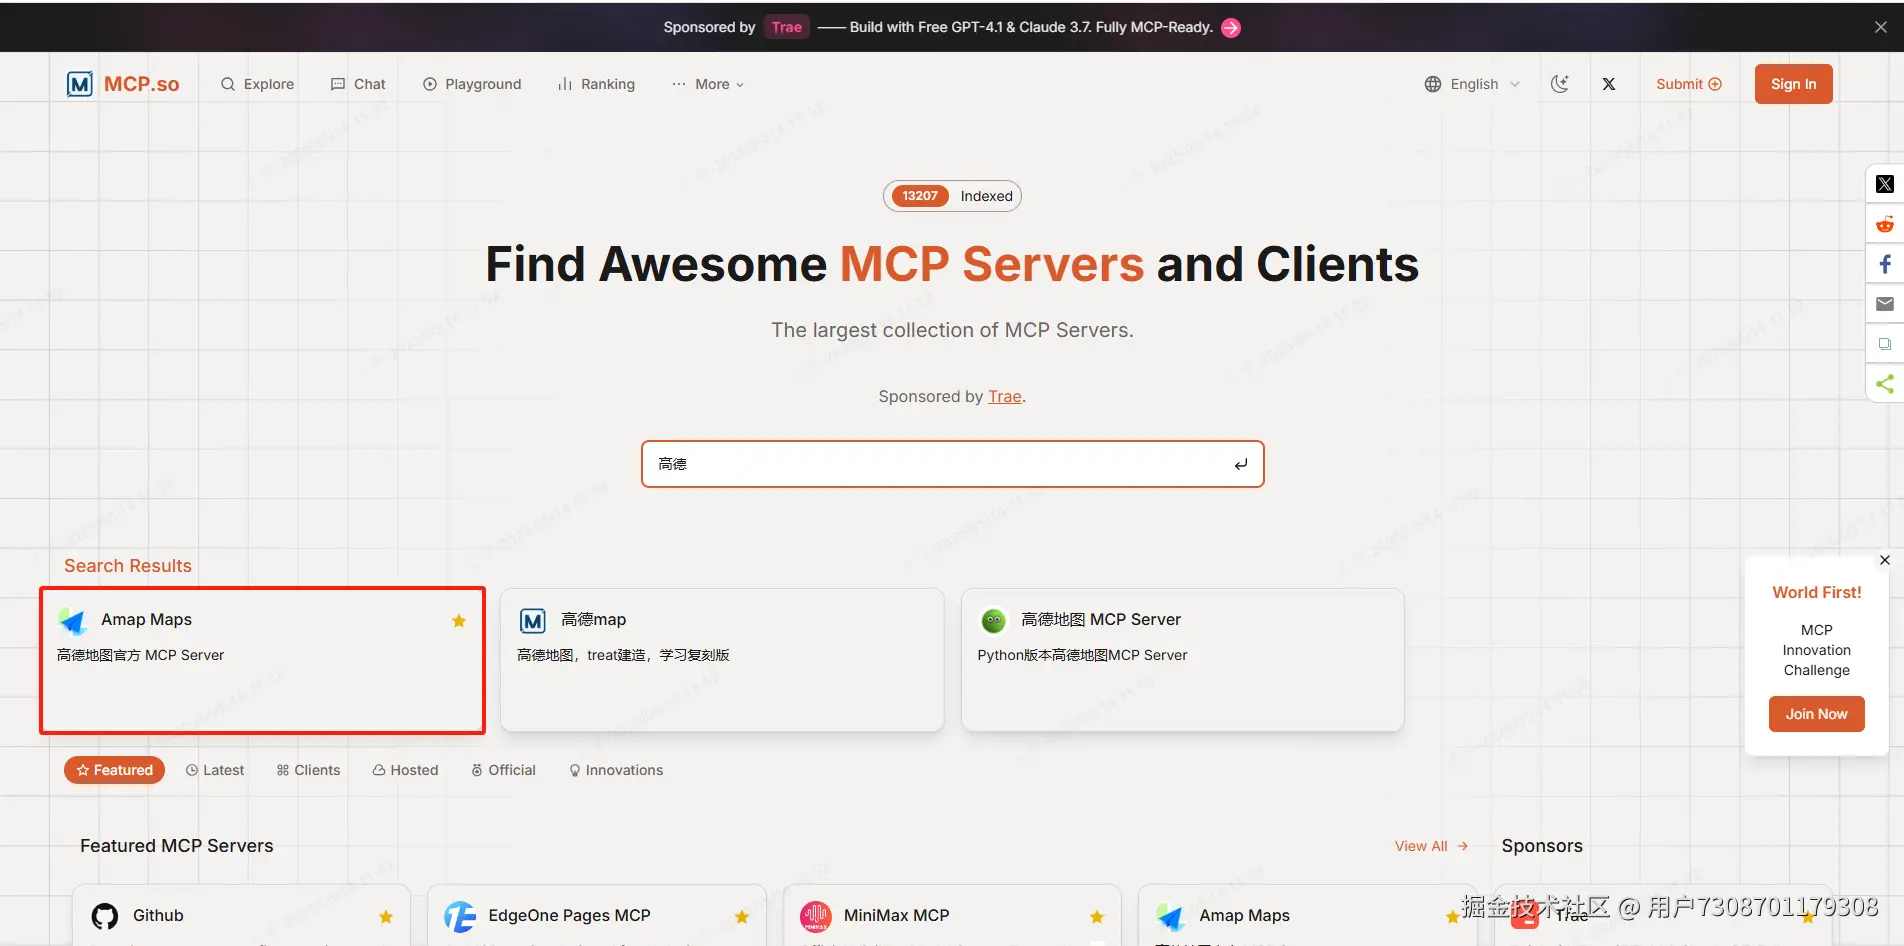The width and height of the screenshot is (1904, 946).
Task: Switch to the Innovations tab
Action: coord(616,770)
